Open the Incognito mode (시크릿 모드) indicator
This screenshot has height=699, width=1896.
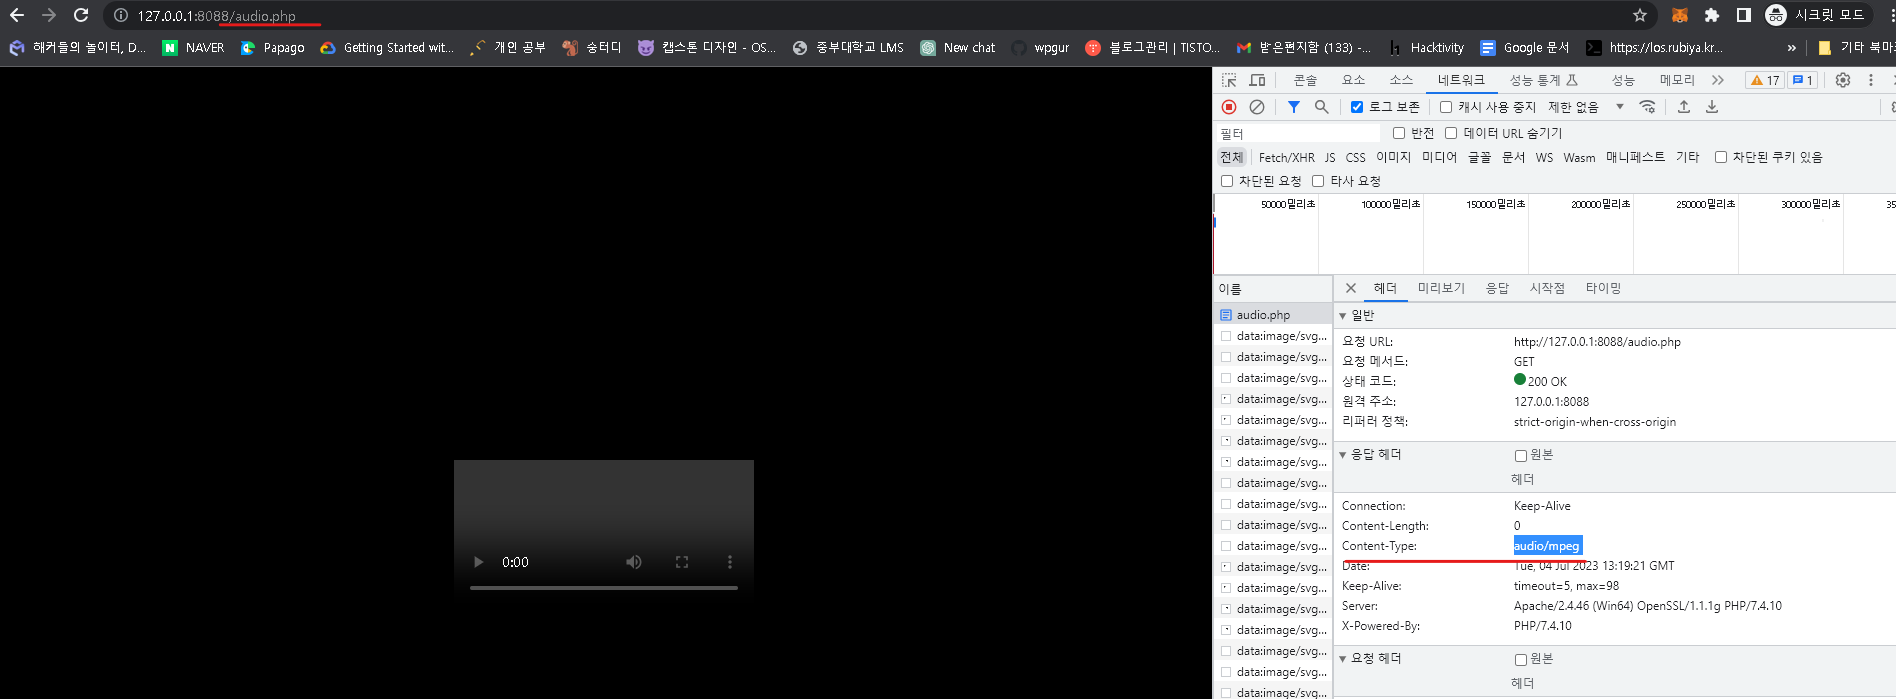(1816, 15)
